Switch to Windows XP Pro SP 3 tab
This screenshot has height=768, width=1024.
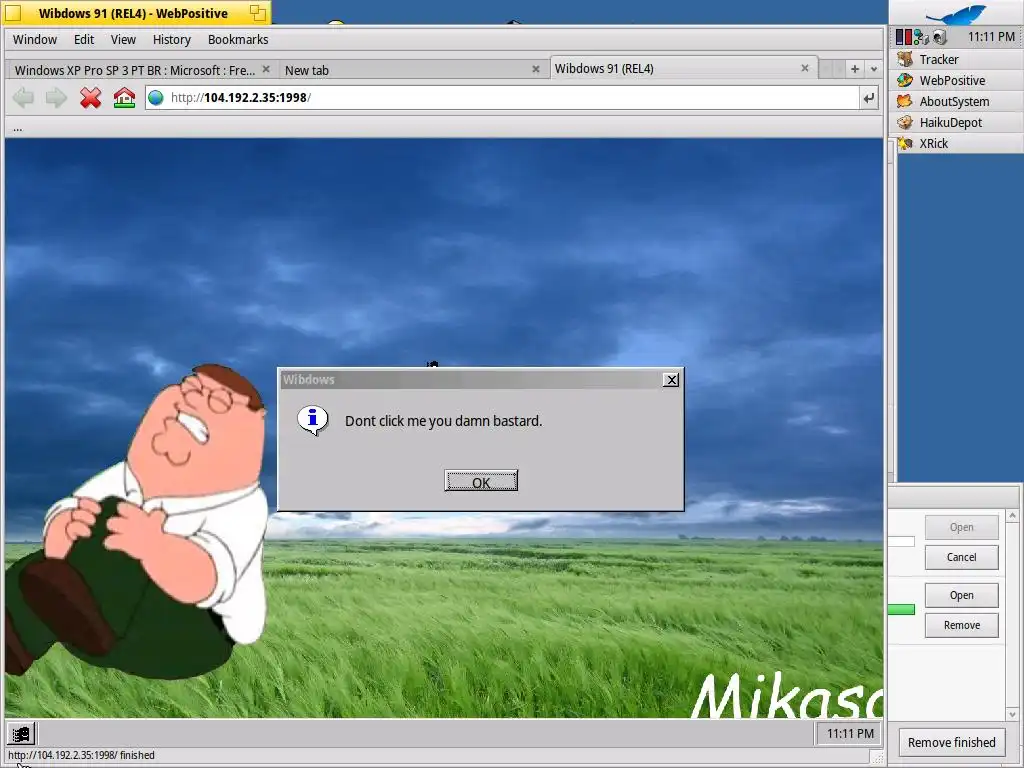pos(135,70)
